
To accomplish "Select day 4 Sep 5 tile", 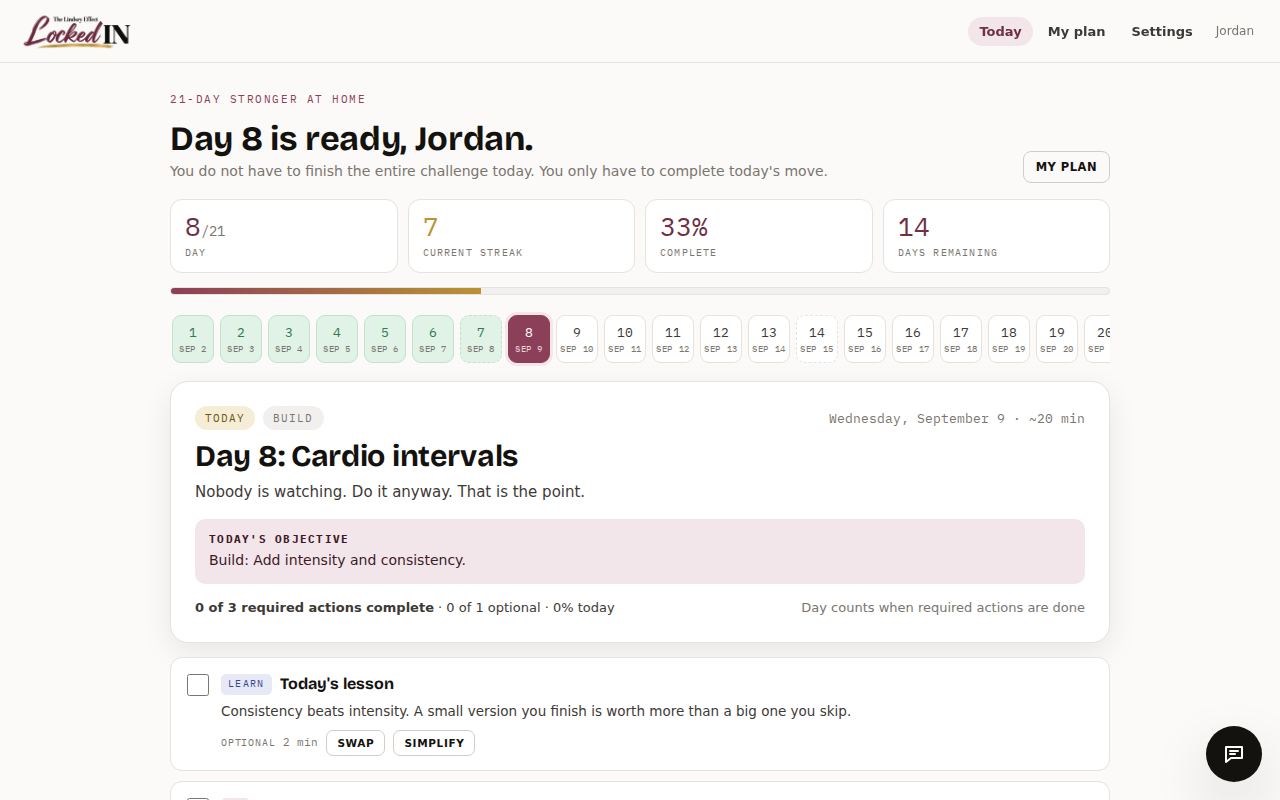I will click(337, 339).
